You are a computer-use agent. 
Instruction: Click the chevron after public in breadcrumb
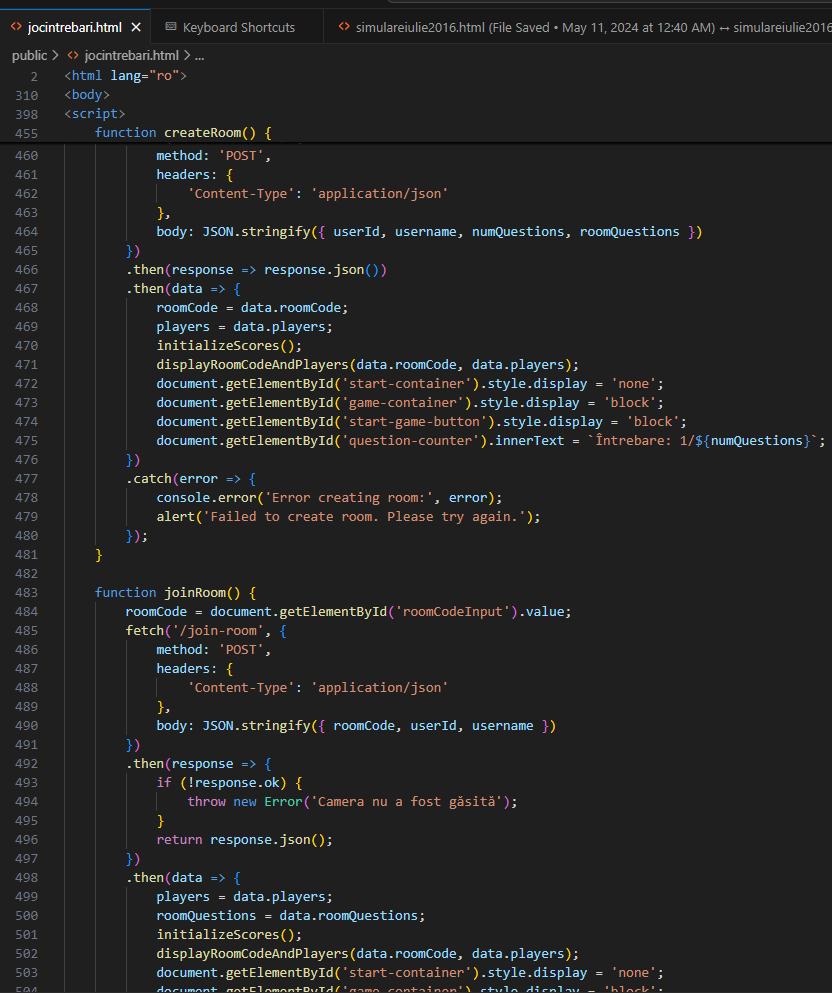(x=55, y=56)
